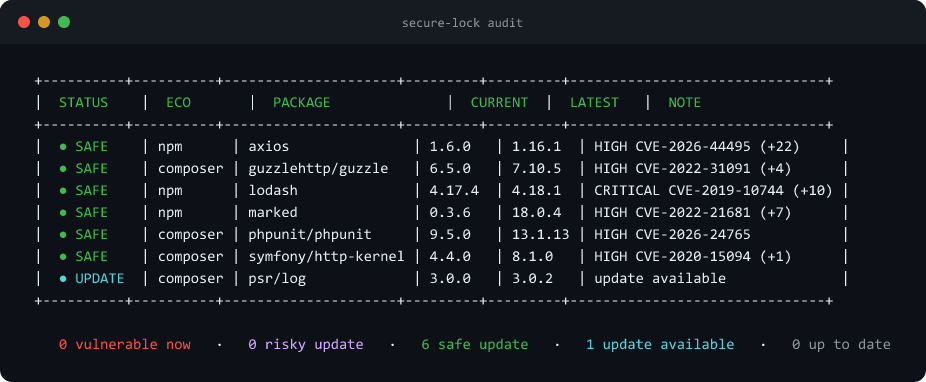
Task: Click the 'psr/log' package name
Action: click(277, 279)
